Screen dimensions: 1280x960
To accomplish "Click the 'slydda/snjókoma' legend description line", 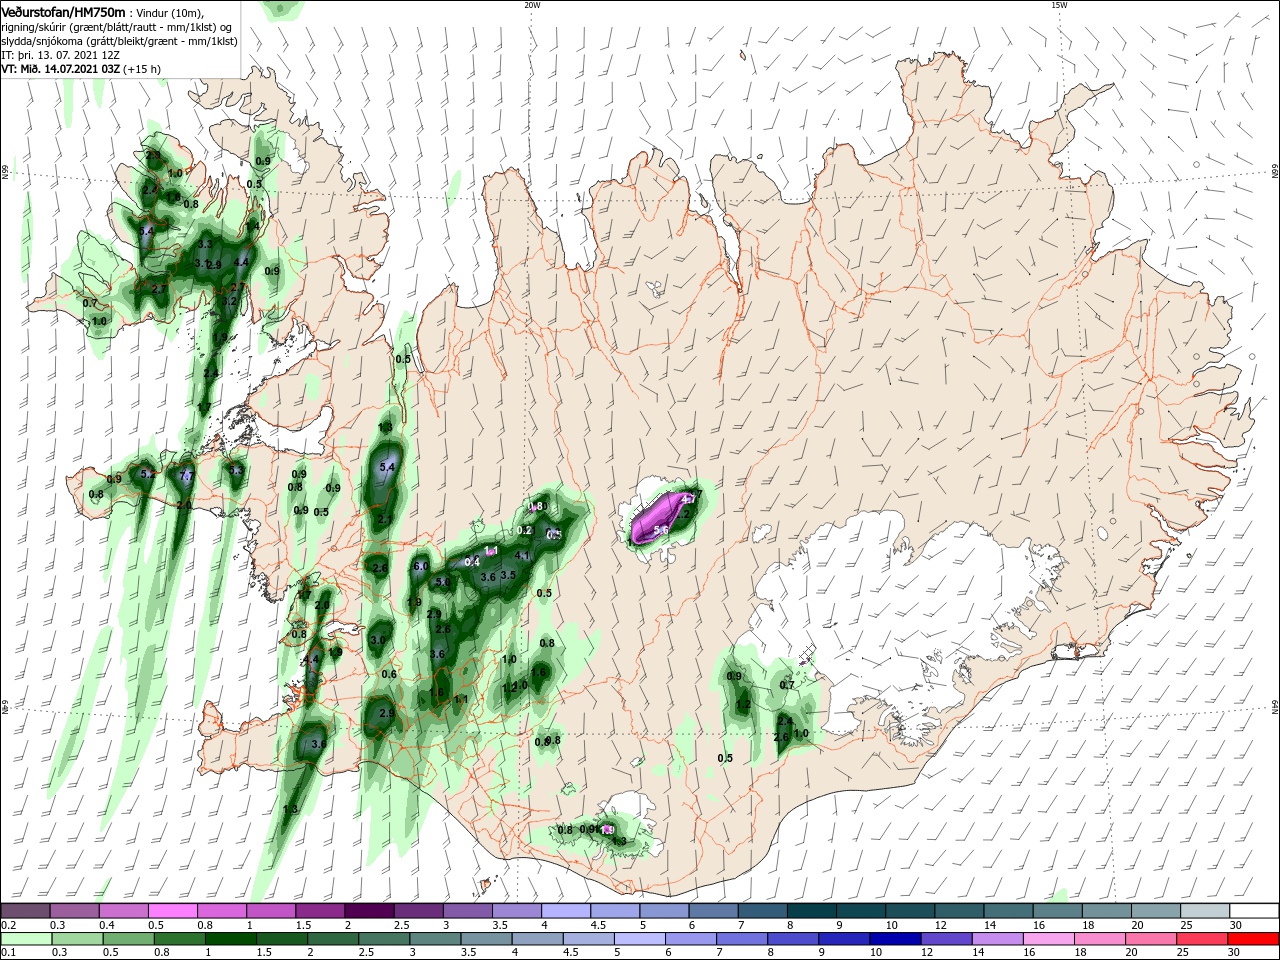I will [x=117, y=41].
